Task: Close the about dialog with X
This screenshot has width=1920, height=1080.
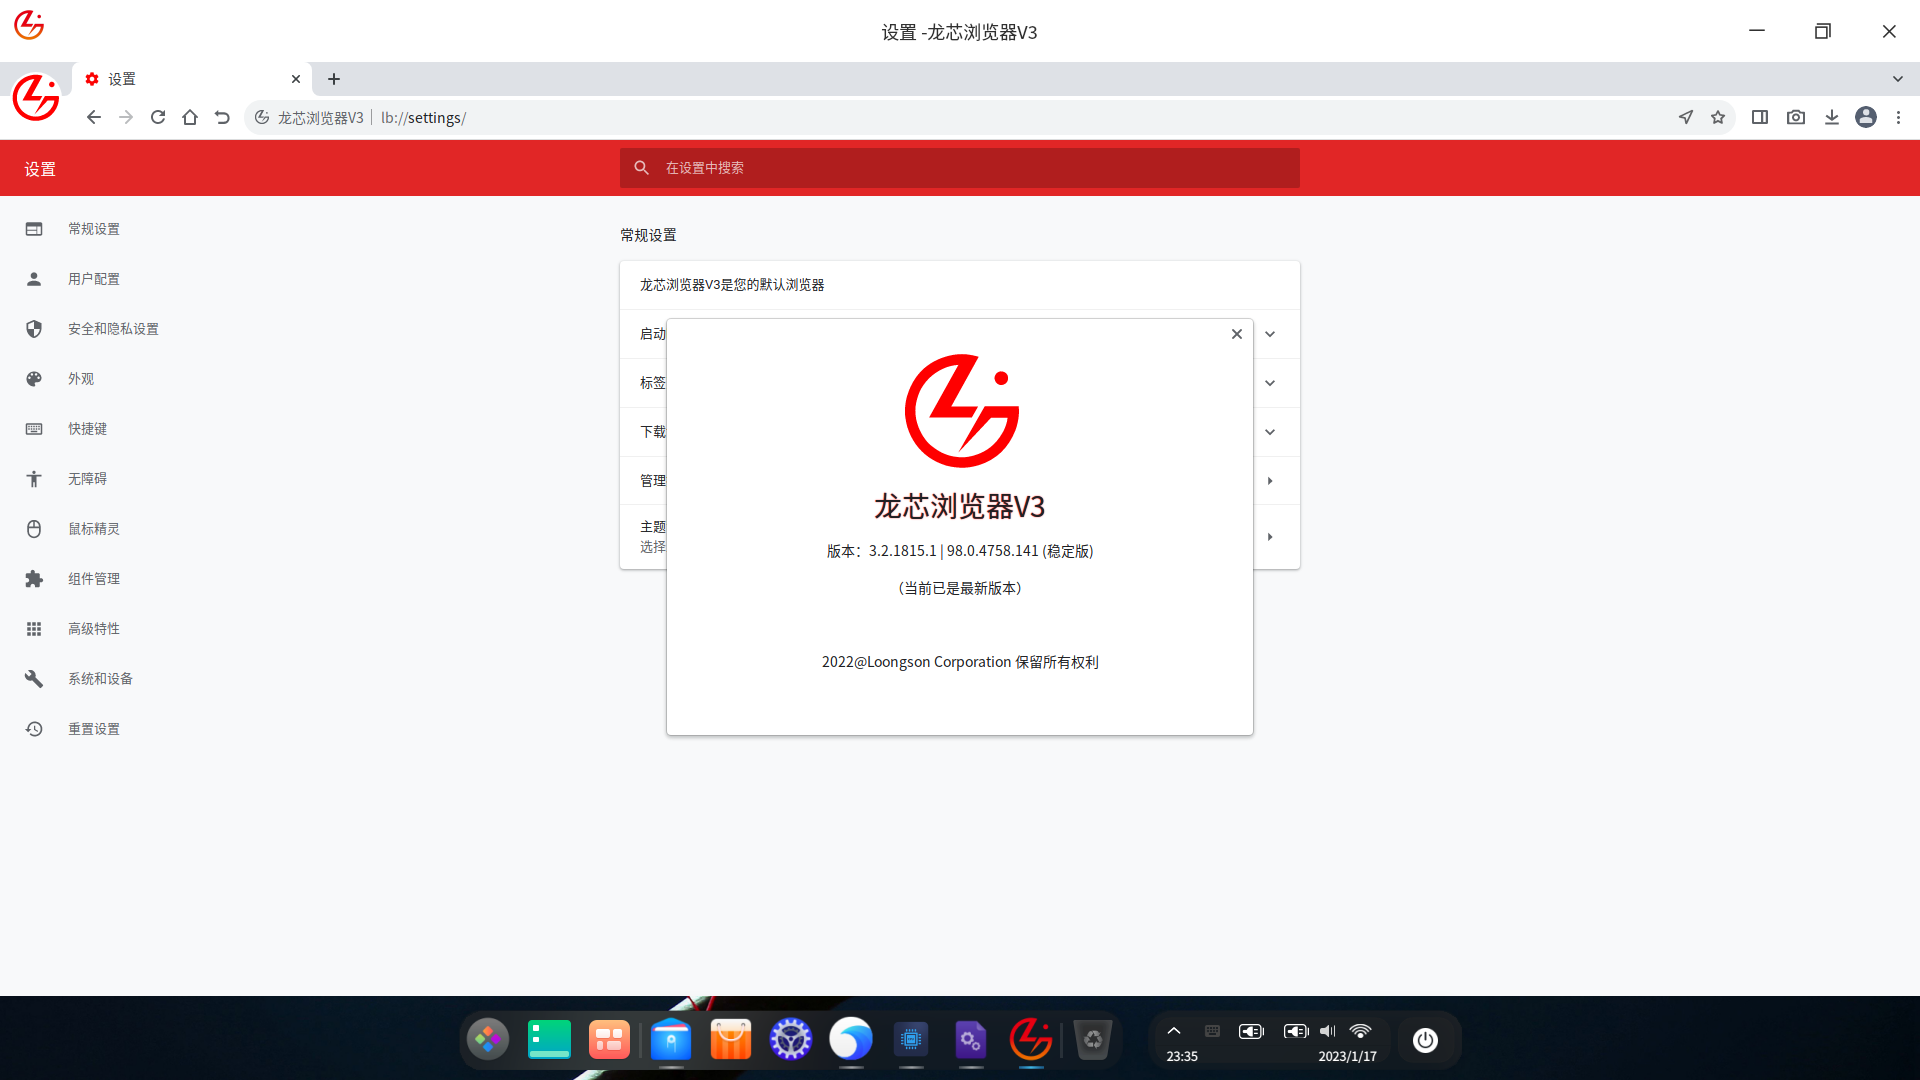Action: pyautogui.click(x=1237, y=334)
